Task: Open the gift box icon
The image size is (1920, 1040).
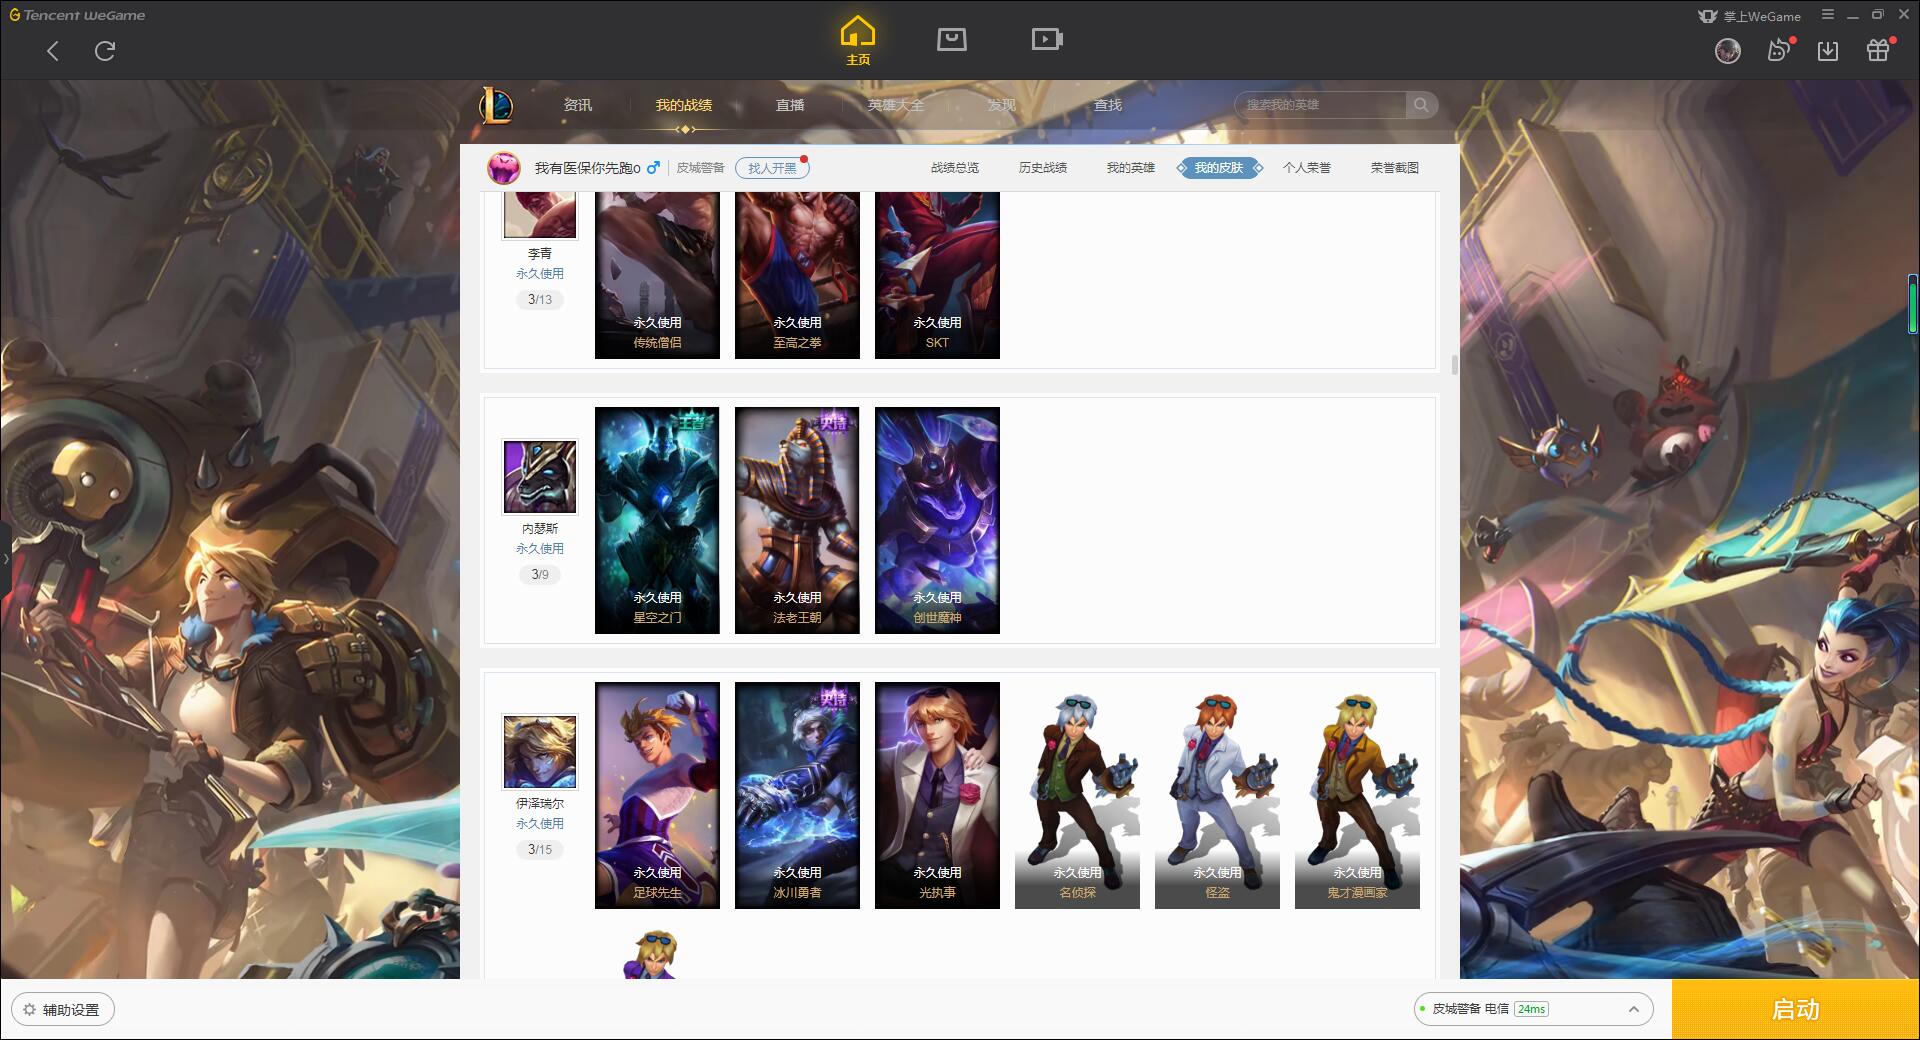Action: (x=1879, y=50)
